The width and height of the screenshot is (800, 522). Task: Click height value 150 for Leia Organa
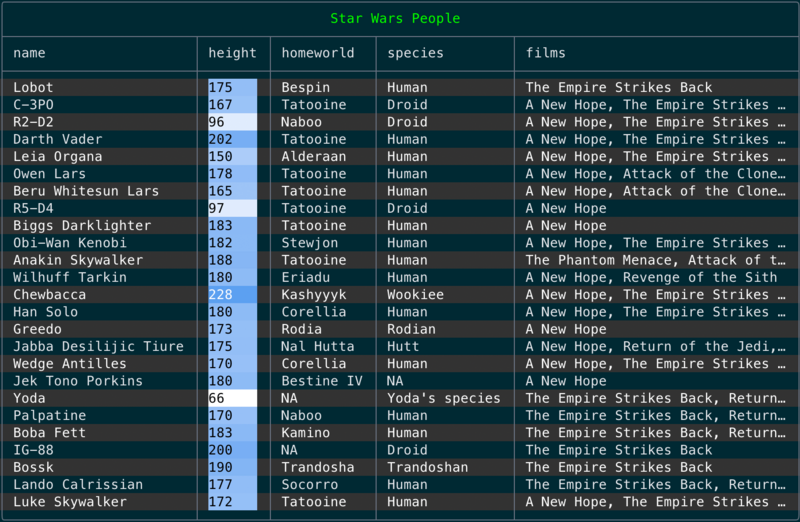point(220,157)
